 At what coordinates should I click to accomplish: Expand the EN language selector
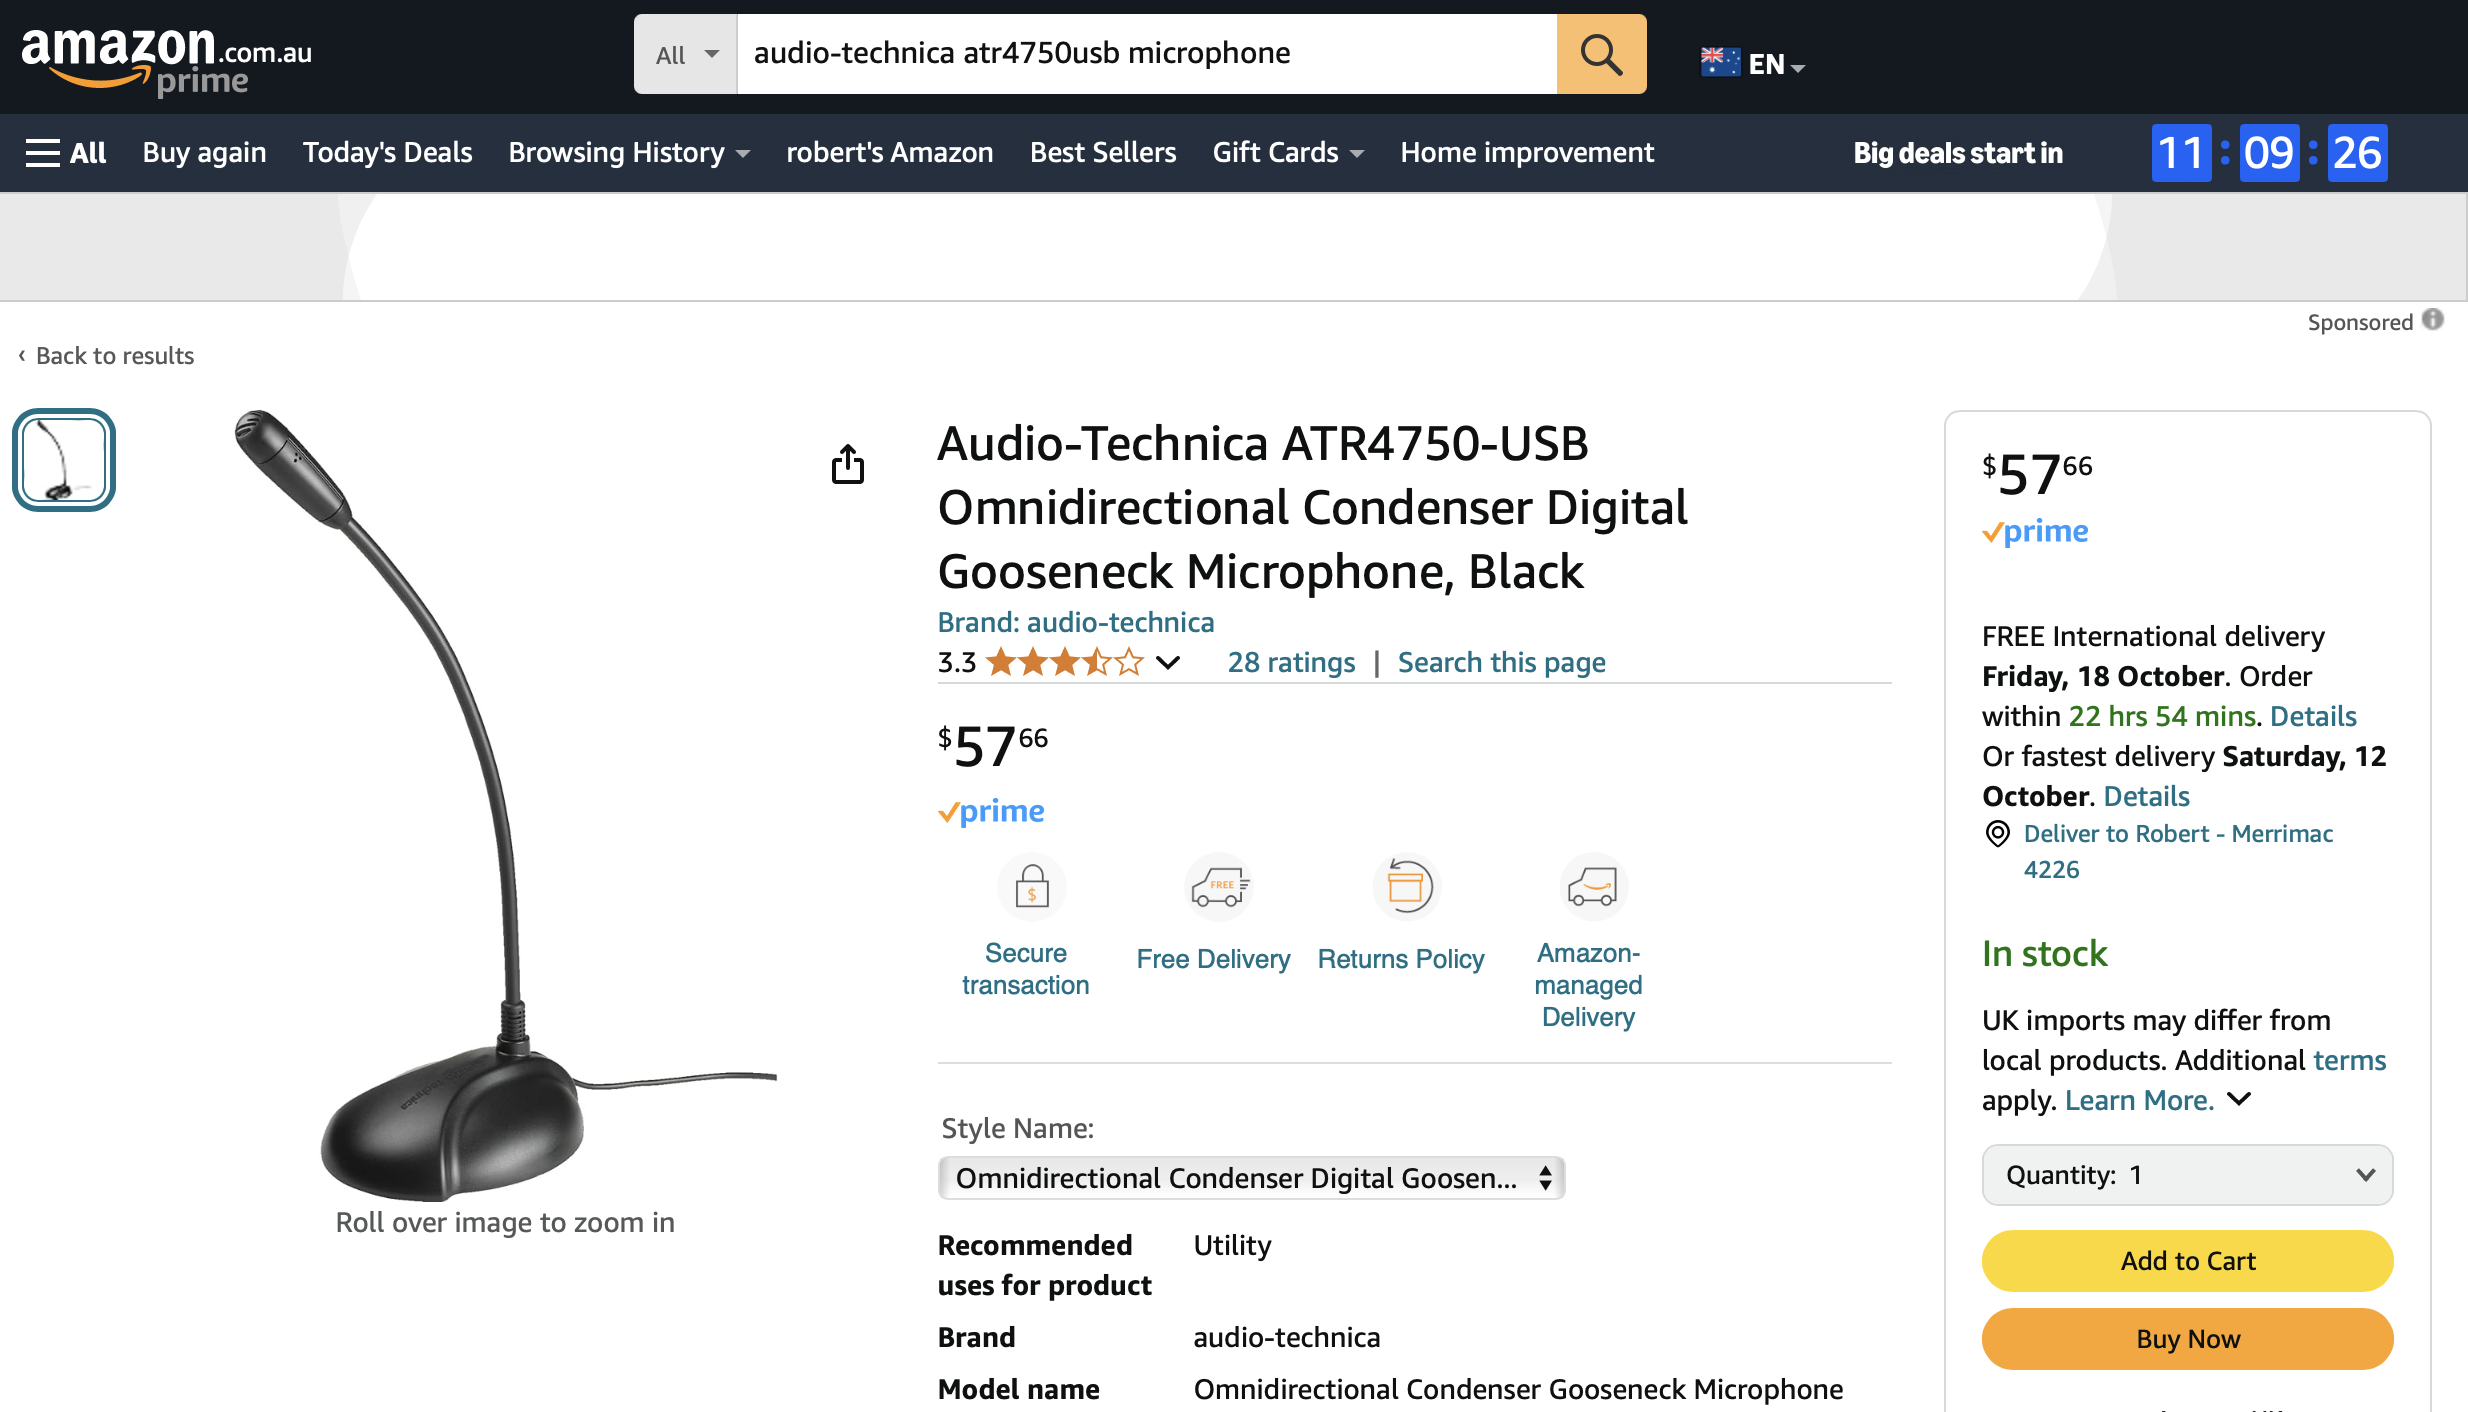[x=1753, y=64]
